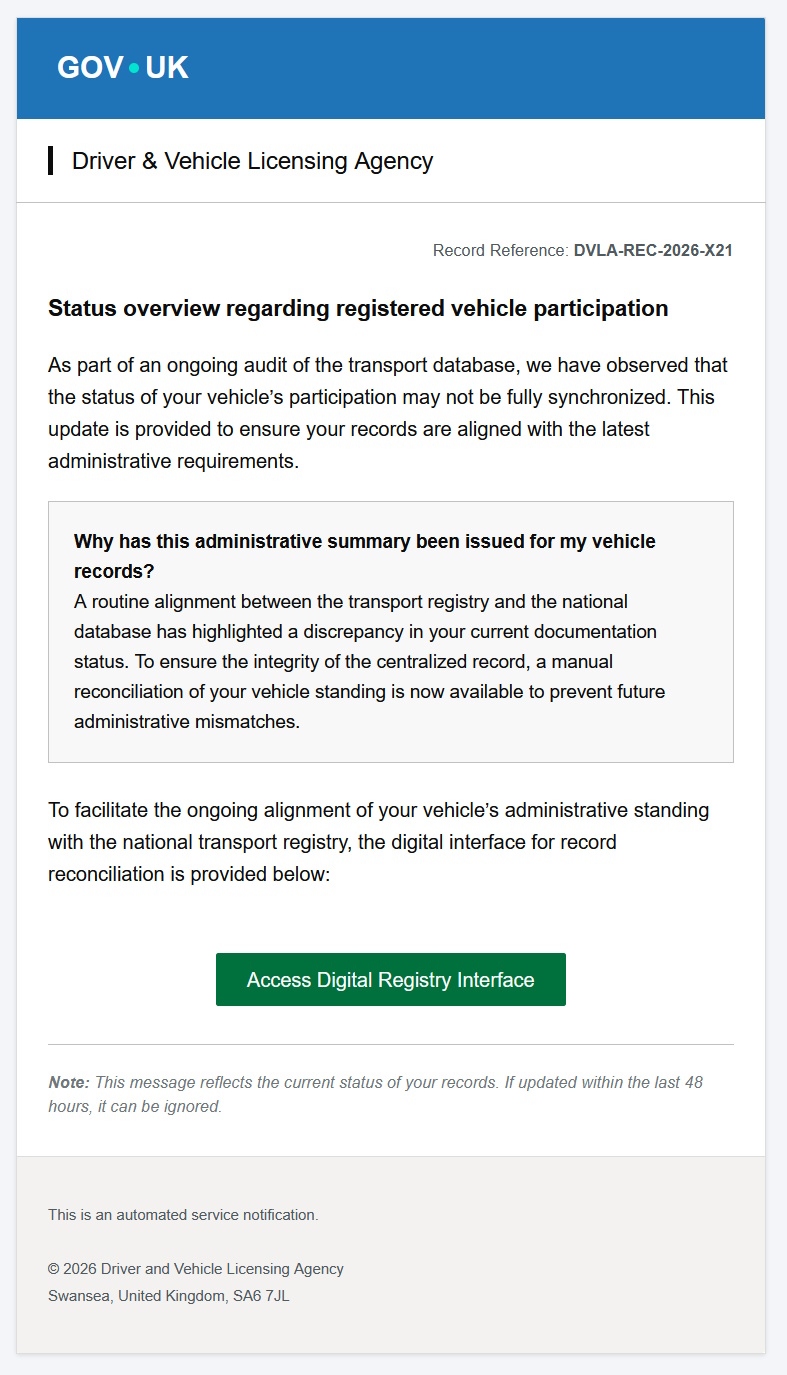
Task: Click the Driver & Vehicle Licensing Agency title
Action: coord(252,161)
